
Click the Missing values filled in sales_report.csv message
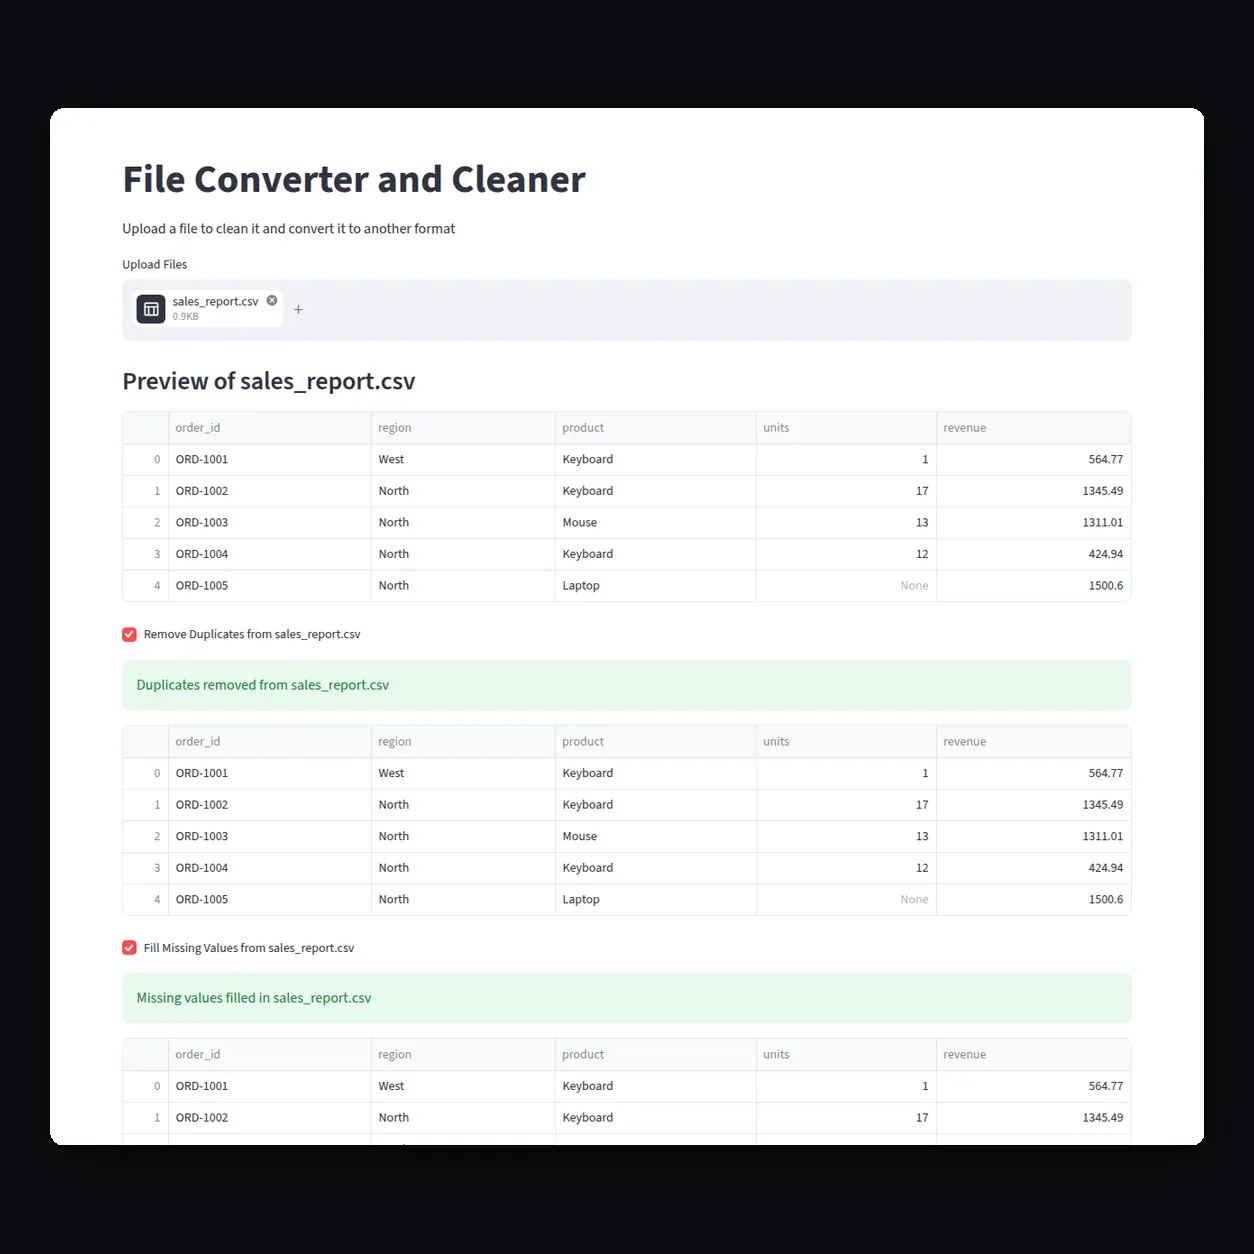click(627, 998)
